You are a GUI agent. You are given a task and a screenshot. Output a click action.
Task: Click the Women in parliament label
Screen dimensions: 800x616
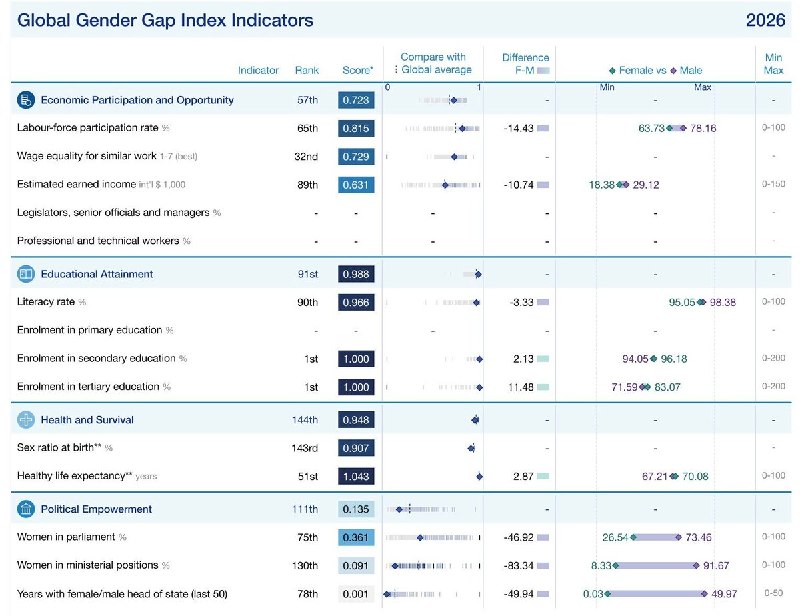[x=71, y=537]
